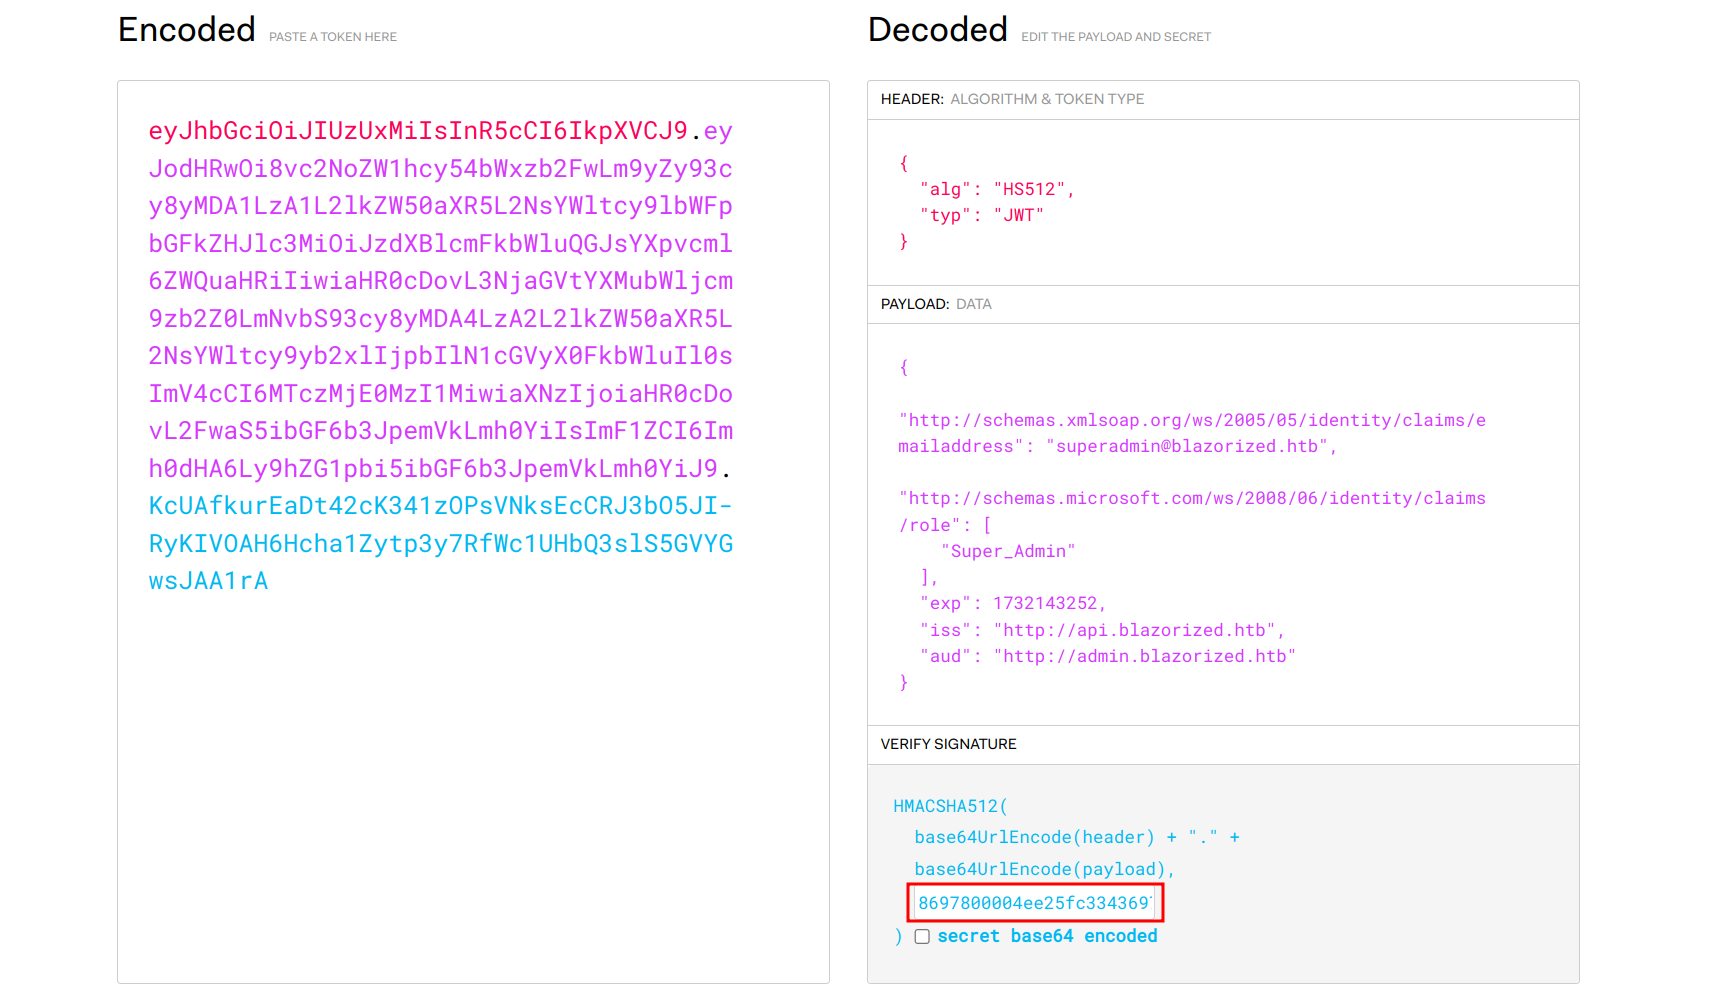Click the 'HEADER: ALGORITHM & TOKEN TYPE' label

point(1012,99)
